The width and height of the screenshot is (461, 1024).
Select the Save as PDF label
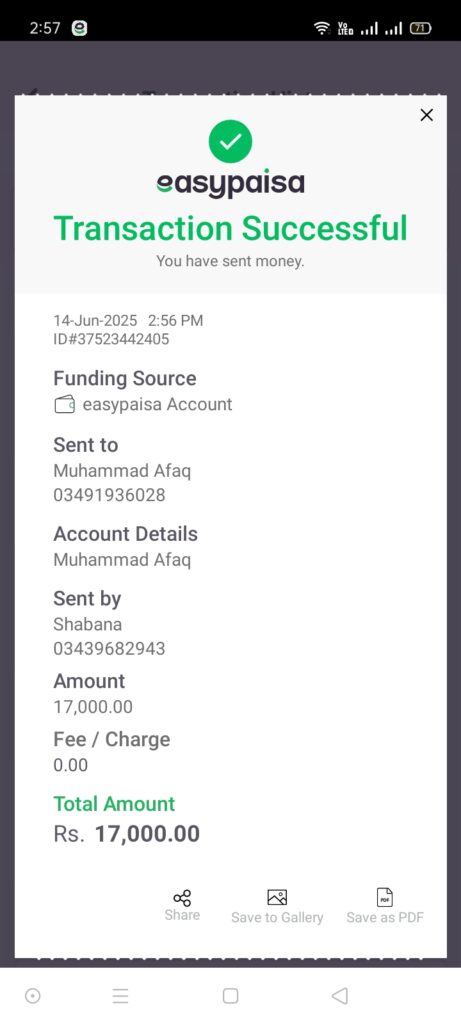tap(385, 918)
